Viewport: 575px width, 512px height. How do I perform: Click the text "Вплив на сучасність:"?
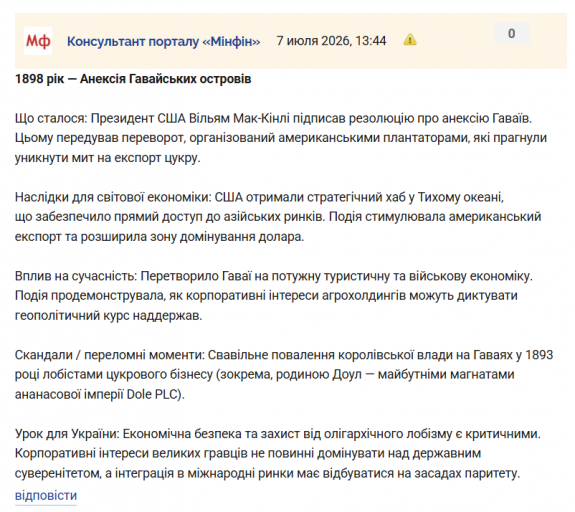[x=76, y=276]
